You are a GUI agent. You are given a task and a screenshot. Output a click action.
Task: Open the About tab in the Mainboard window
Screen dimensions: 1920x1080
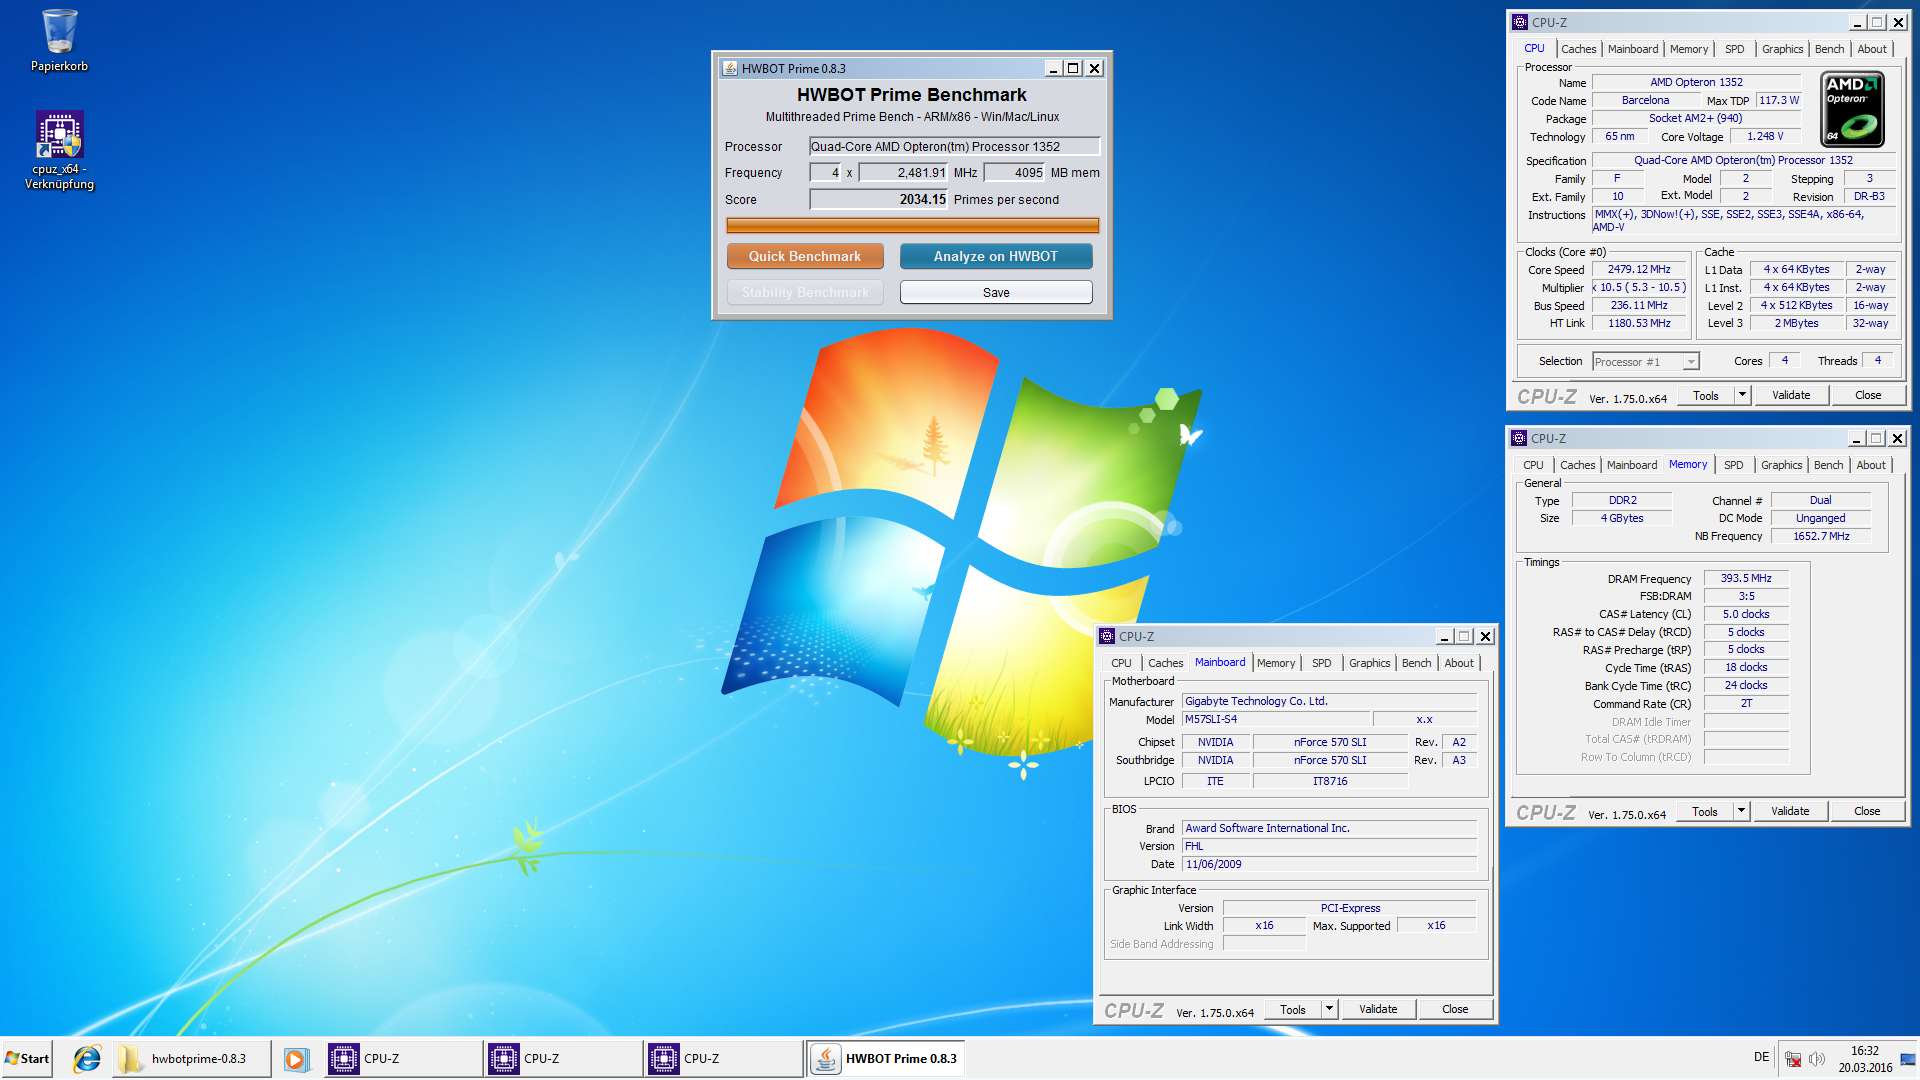tap(1458, 663)
